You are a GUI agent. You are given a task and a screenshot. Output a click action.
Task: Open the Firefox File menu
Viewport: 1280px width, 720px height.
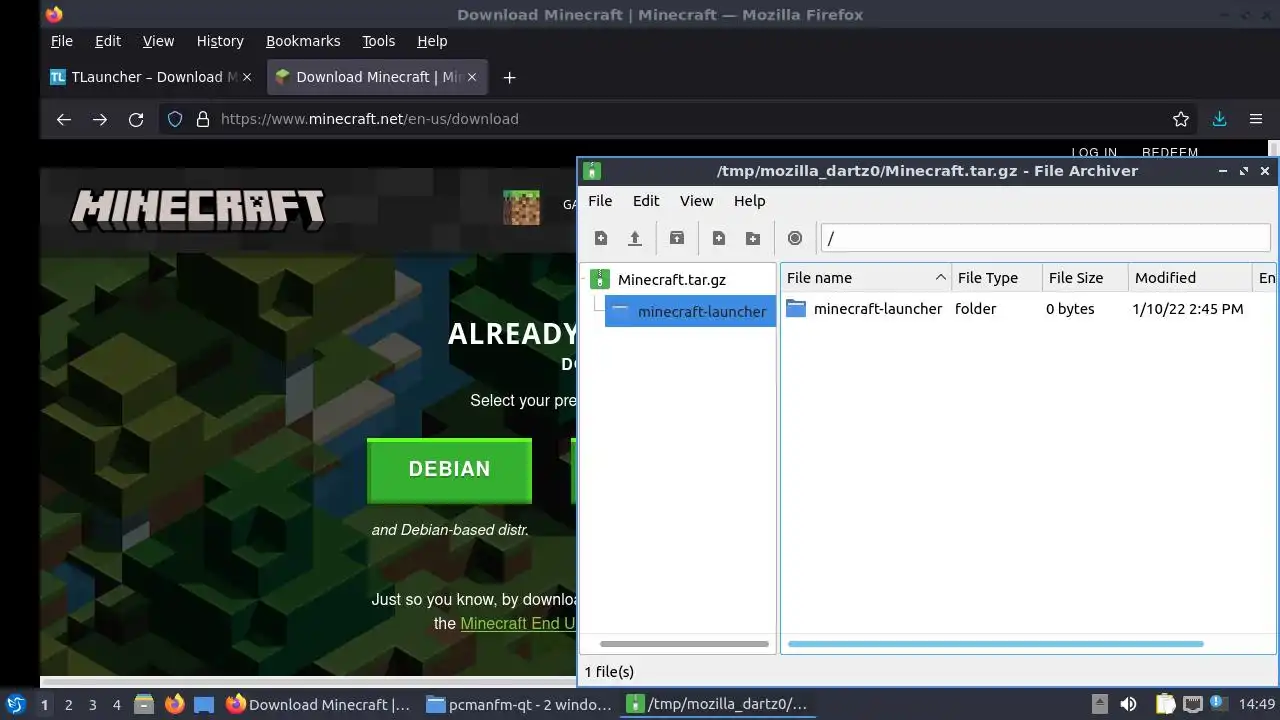pos(62,41)
